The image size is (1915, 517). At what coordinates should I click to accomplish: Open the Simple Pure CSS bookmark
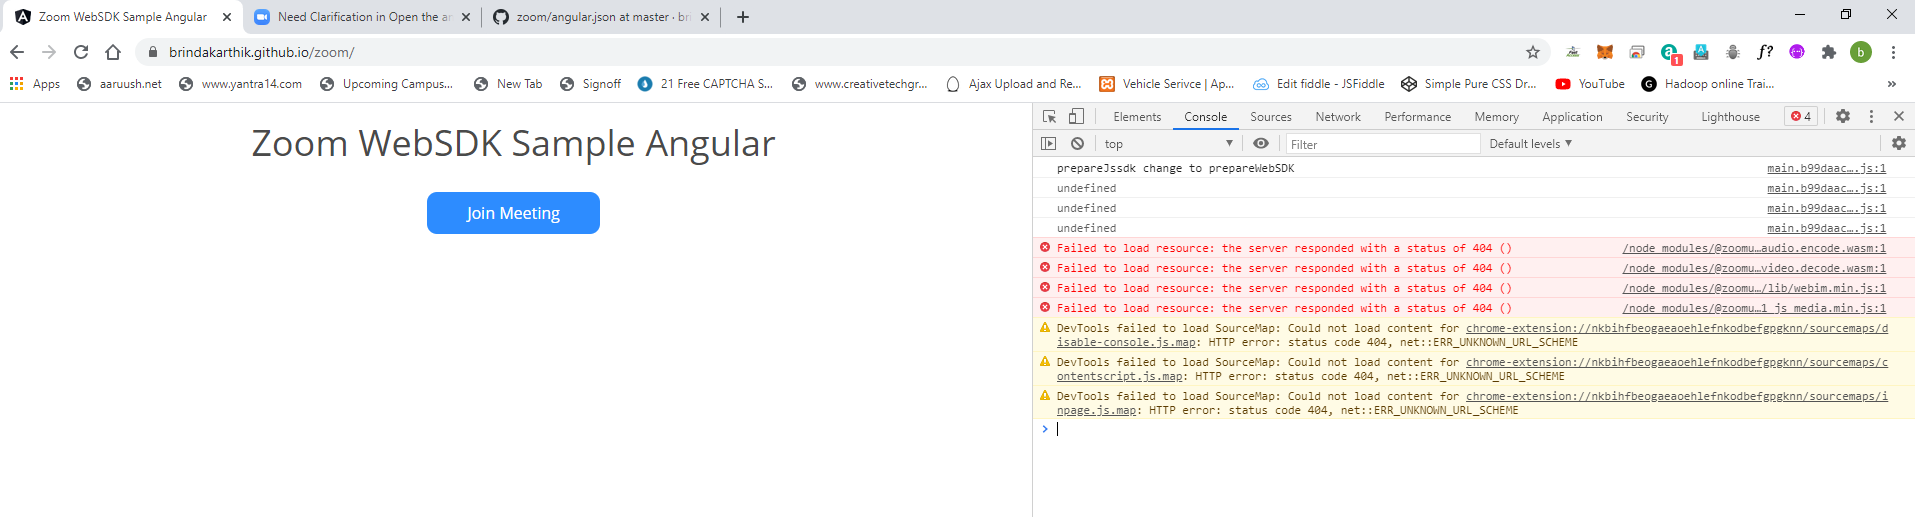tap(1468, 84)
